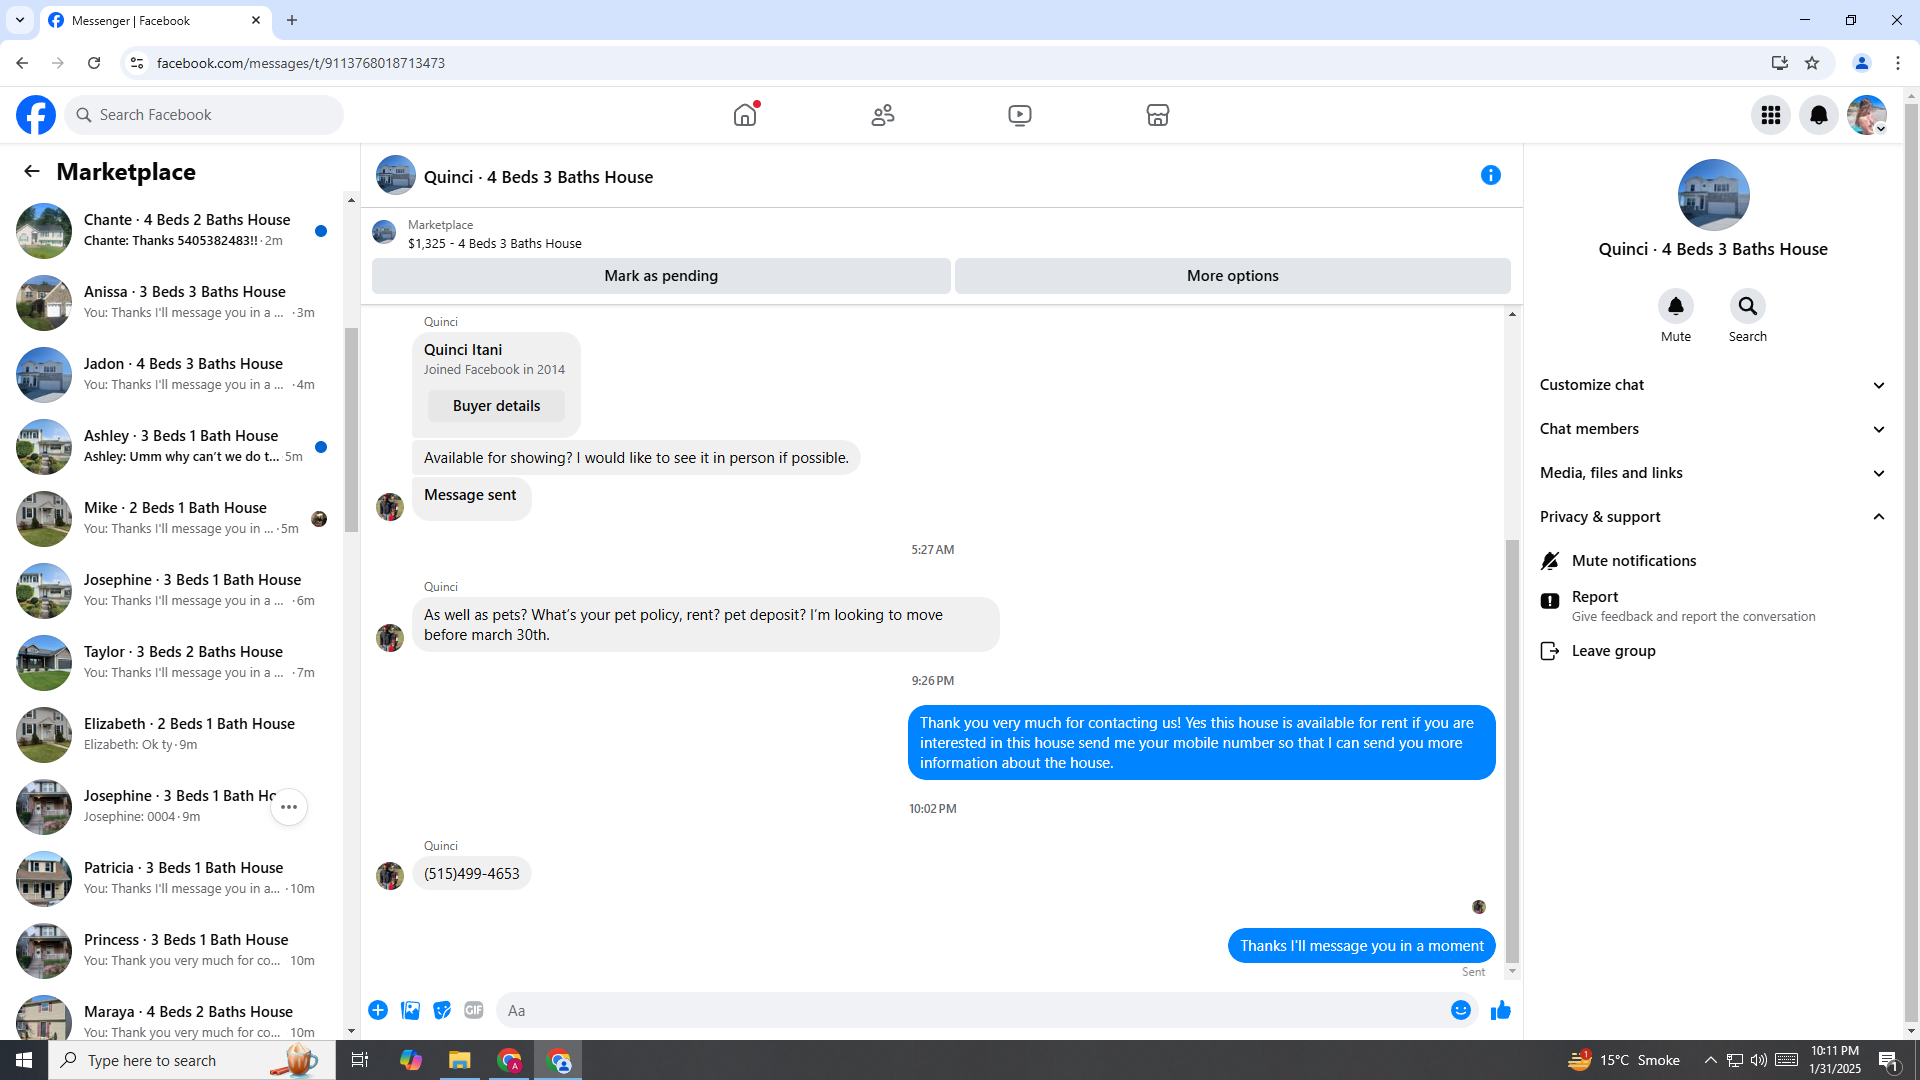The height and width of the screenshot is (1080, 1920).
Task: Click listing thumbnail in right info panel
Action: tap(1713, 195)
